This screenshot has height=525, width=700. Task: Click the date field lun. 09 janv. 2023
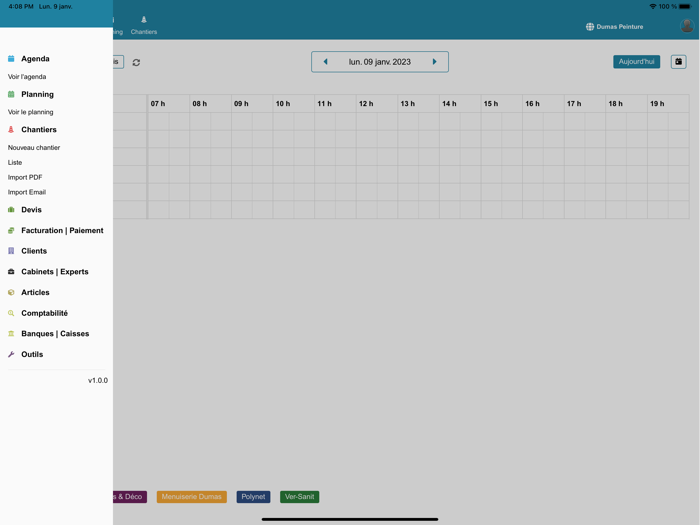380,62
